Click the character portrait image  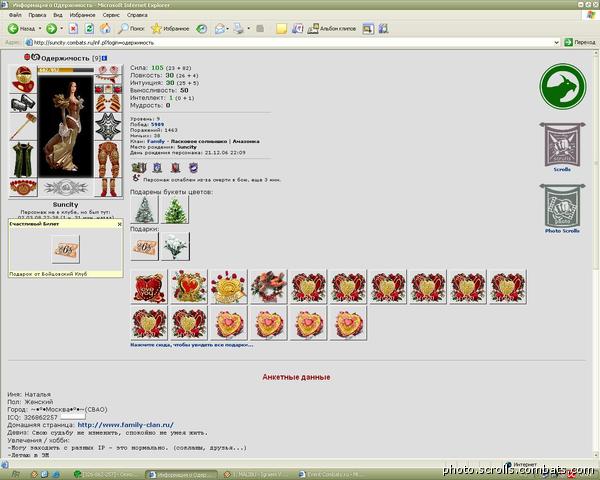coord(65,126)
